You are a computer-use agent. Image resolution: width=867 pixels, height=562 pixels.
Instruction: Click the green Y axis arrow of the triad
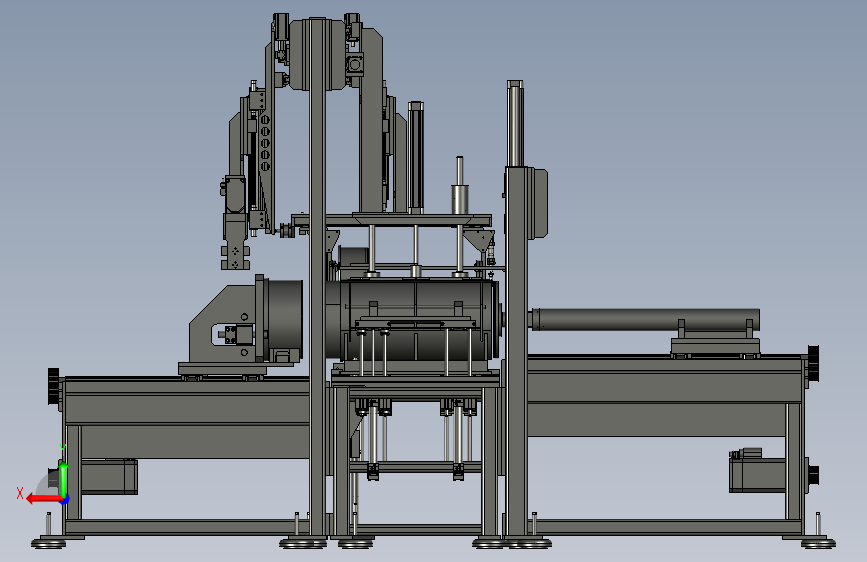click(x=64, y=480)
